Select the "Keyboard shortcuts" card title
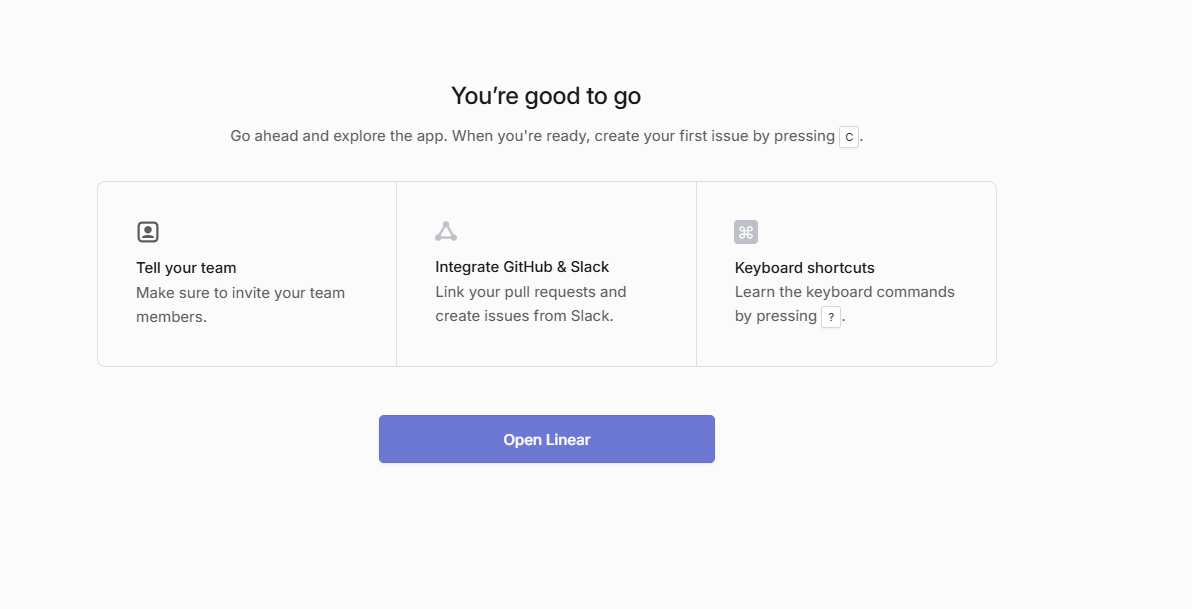The width and height of the screenshot is (1192, 609). [804, 268]
